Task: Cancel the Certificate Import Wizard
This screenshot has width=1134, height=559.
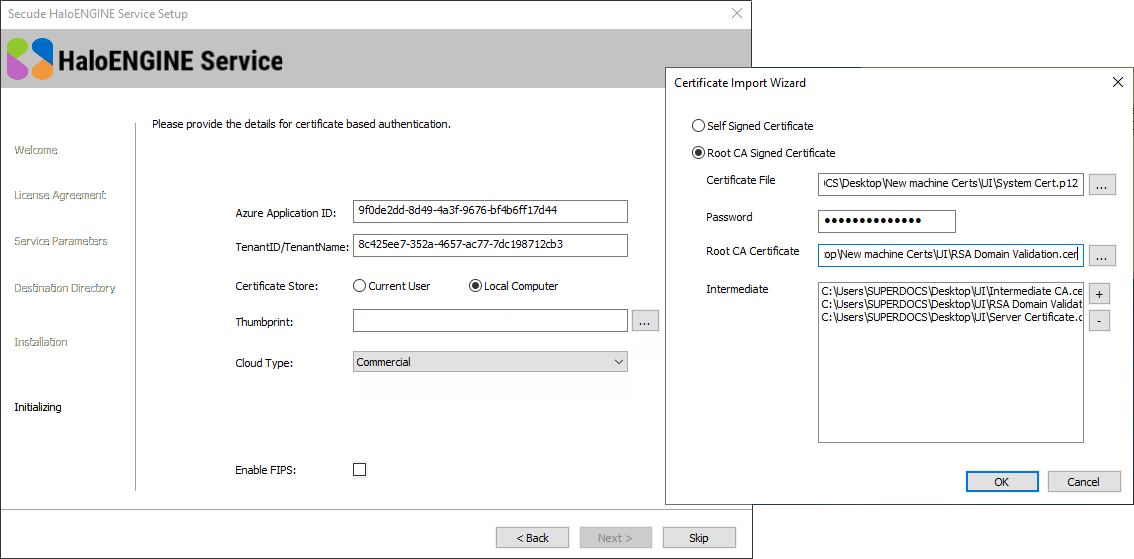Action: pyautogui.click(x=1083, y=482)
